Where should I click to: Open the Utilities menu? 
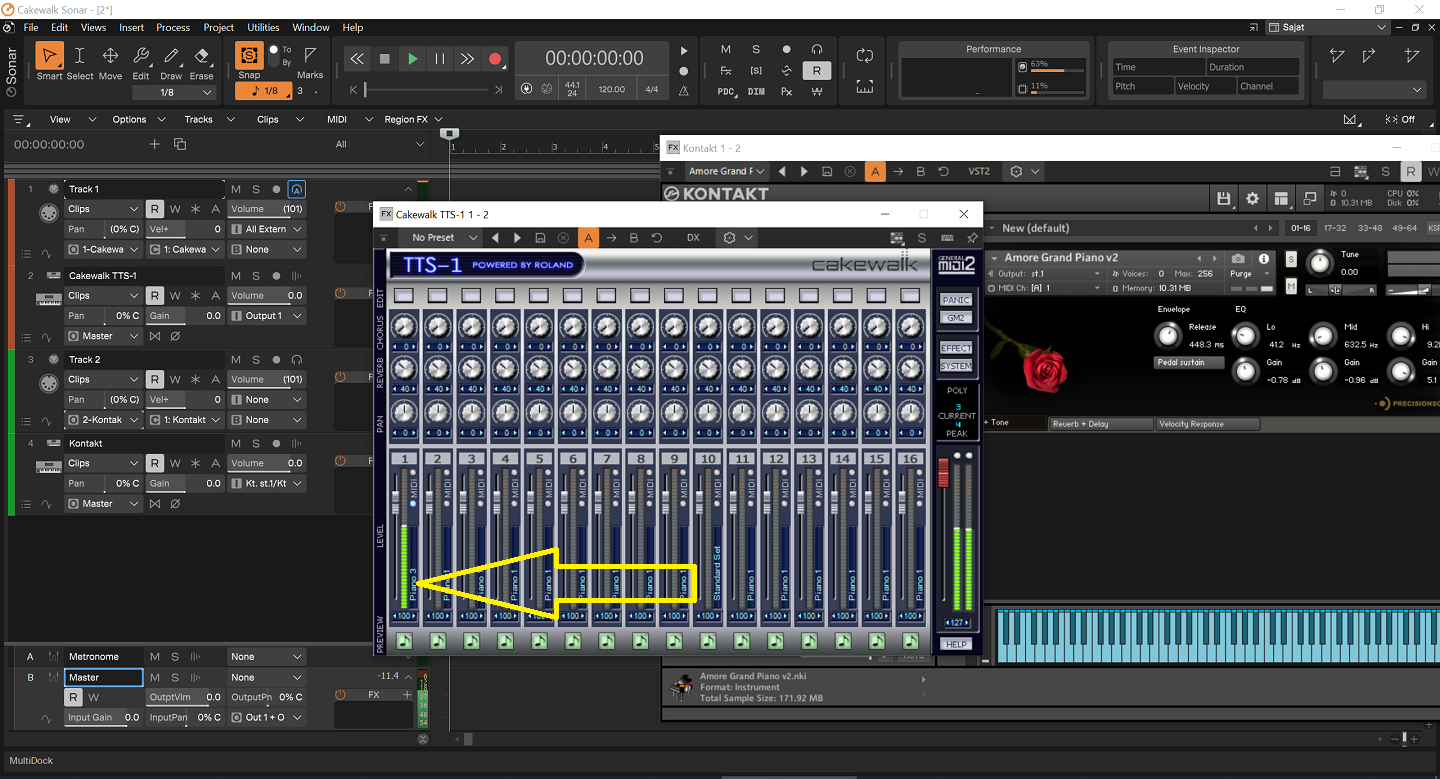coord(263,27)
